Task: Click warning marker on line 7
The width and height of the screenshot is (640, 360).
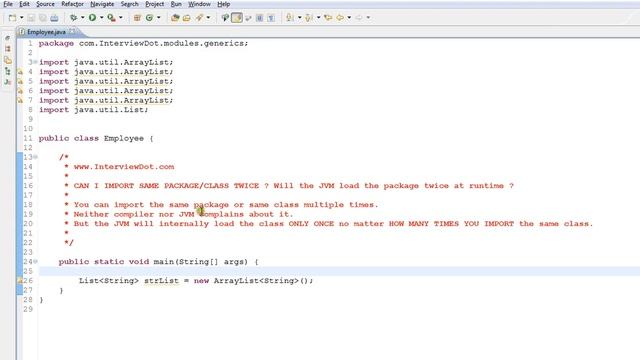Action: click(20, 100)
